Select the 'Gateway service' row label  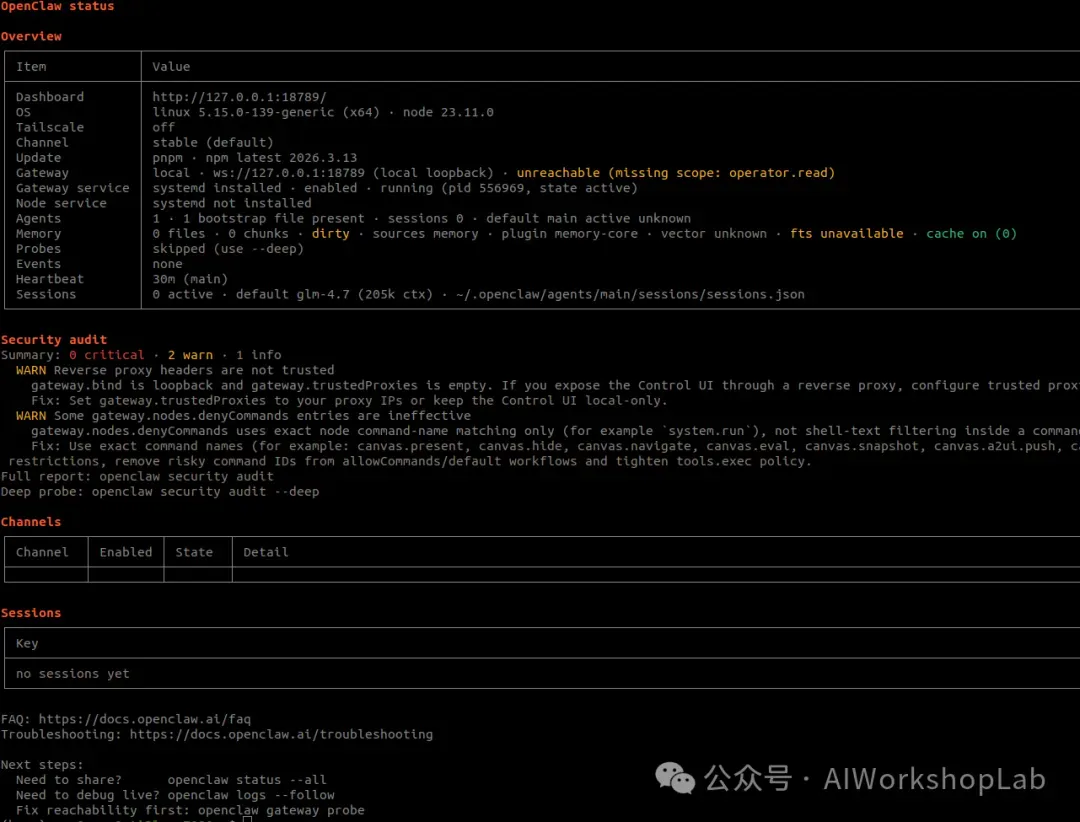[x=72, y=188]
